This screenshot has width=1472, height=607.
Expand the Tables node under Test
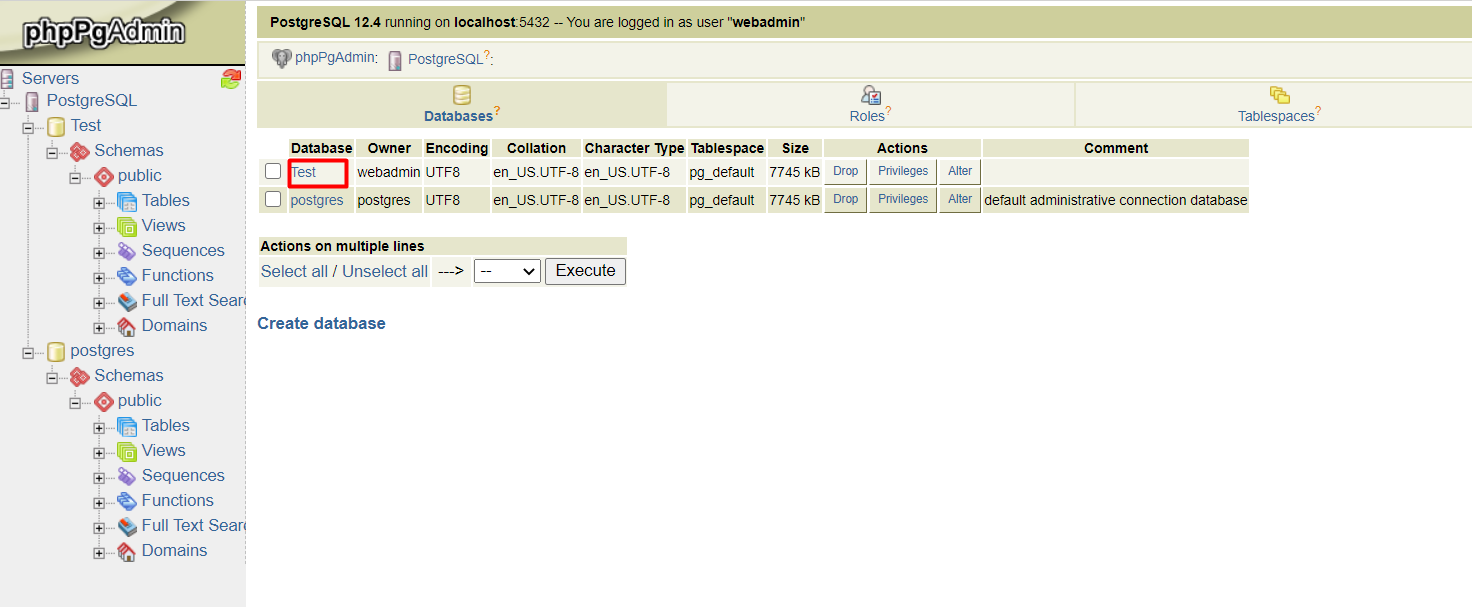[x=99, y=202]
